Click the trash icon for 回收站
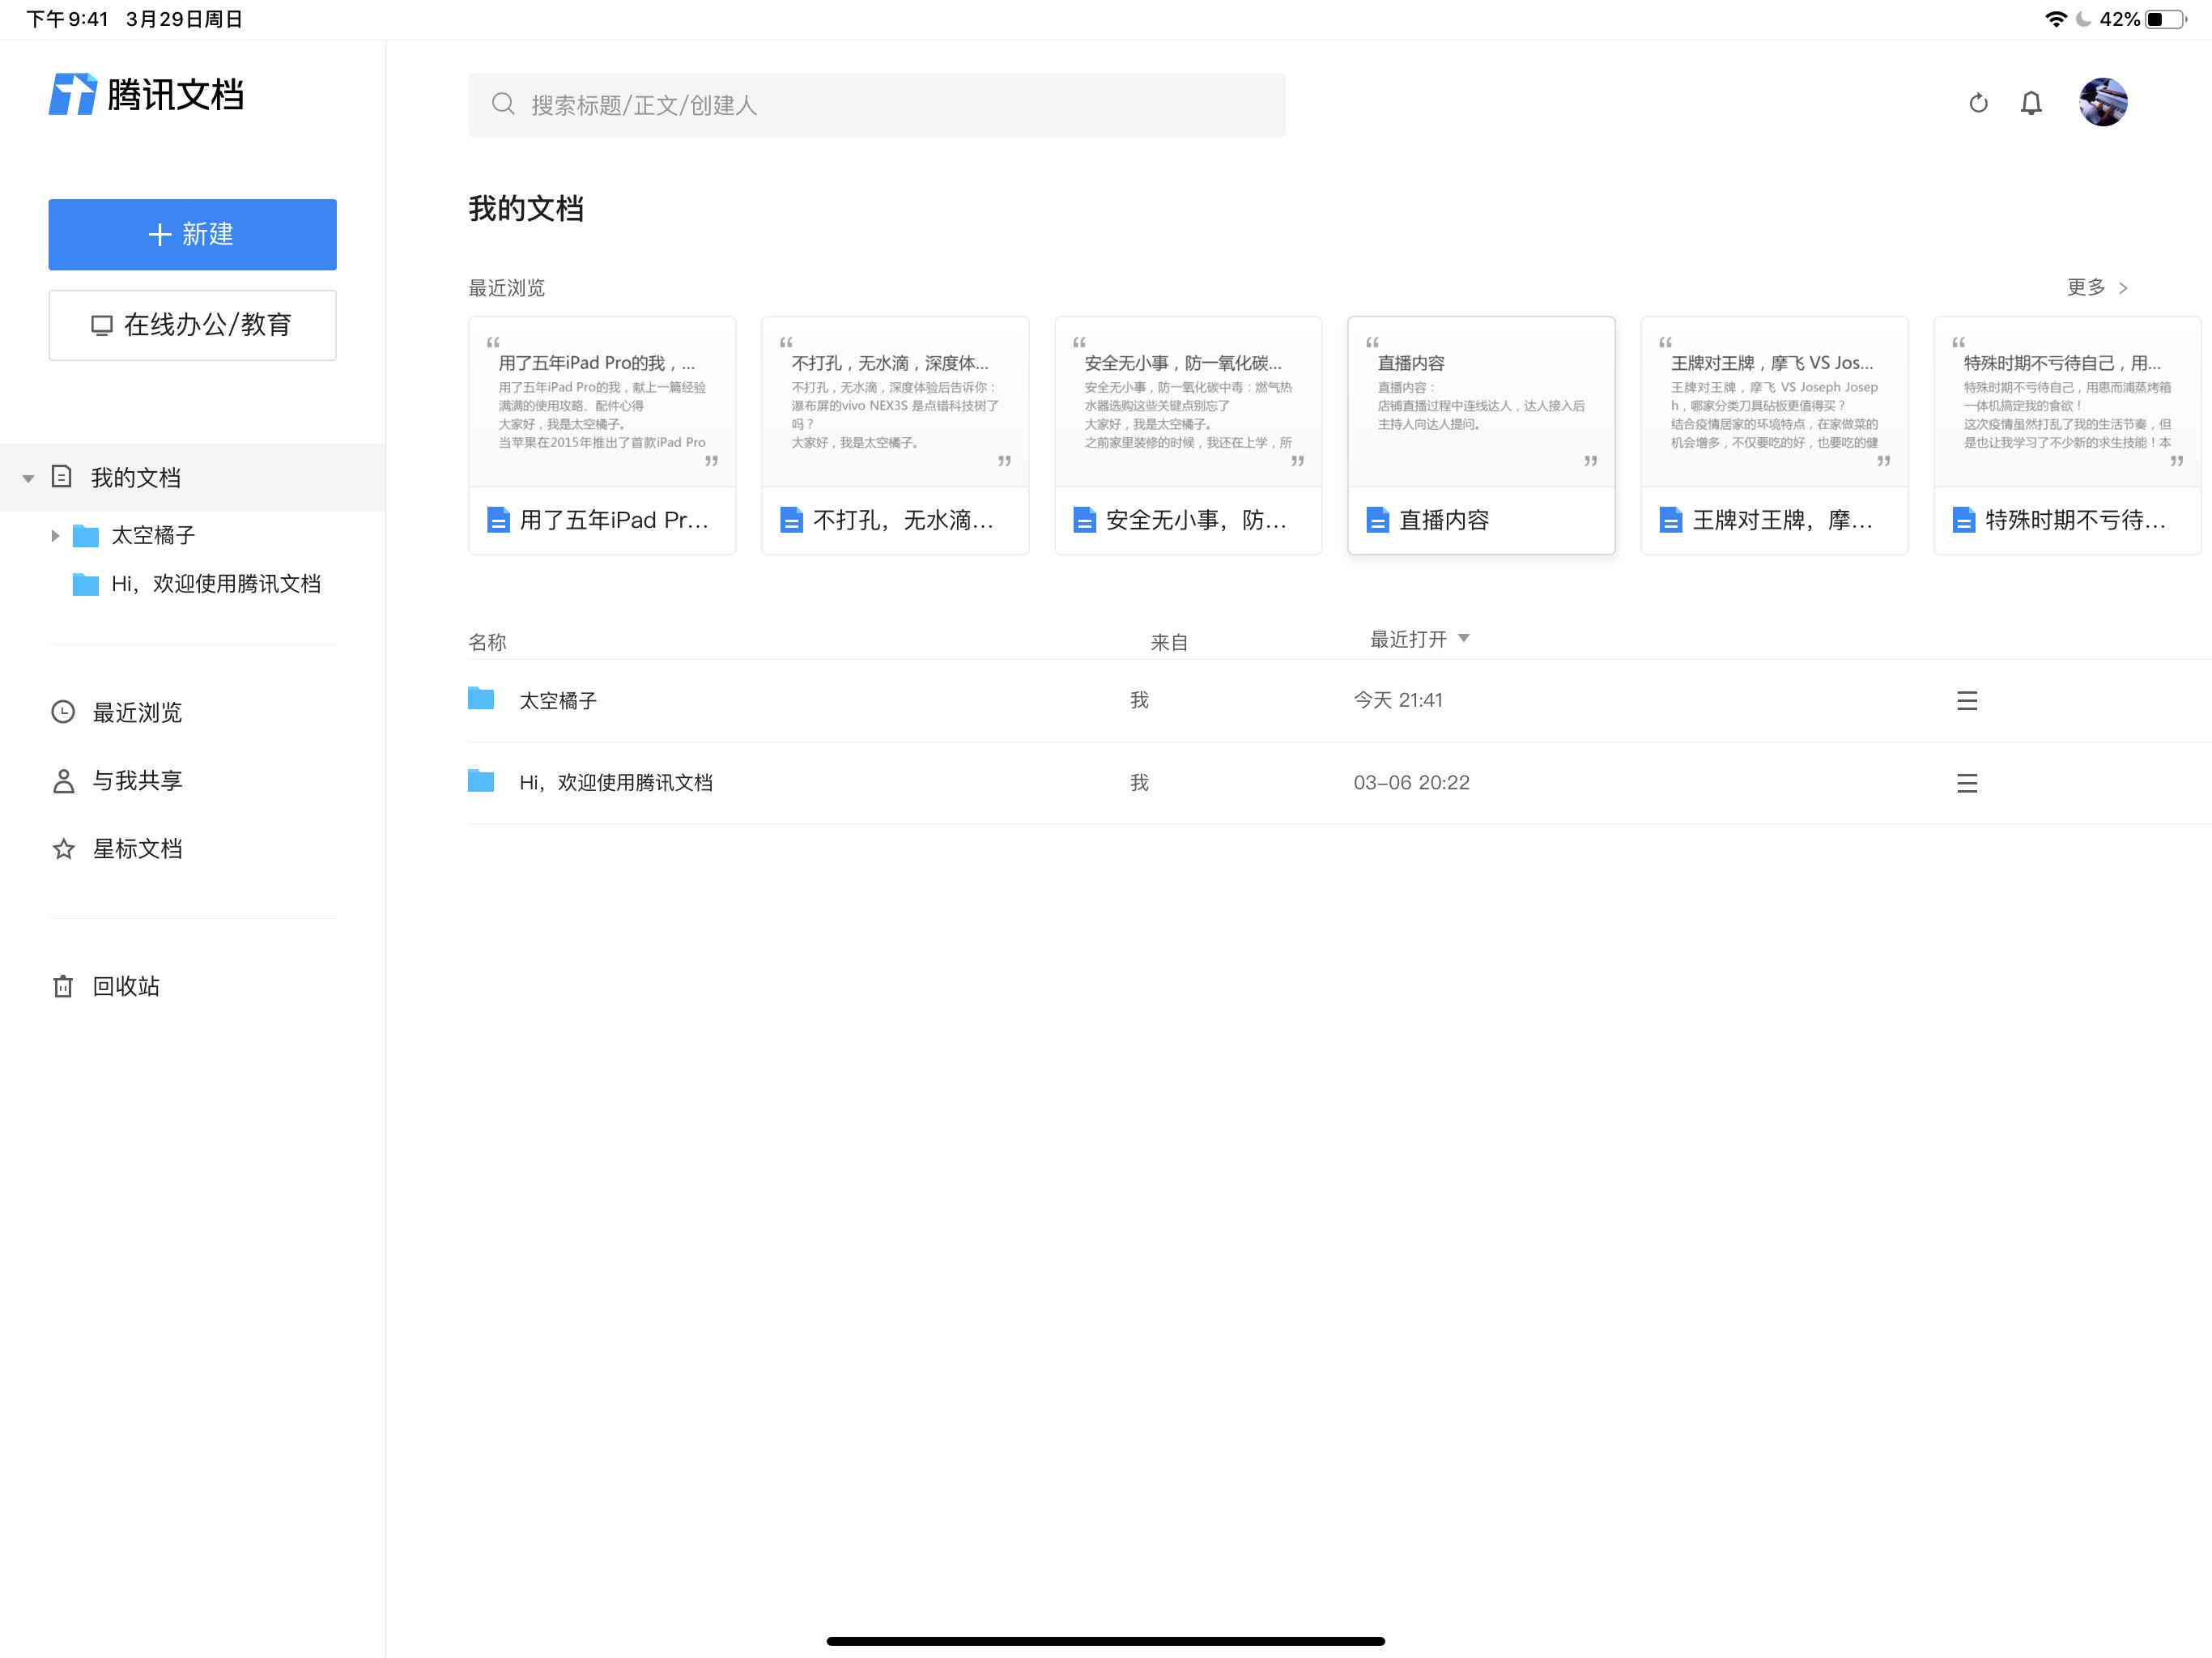Viewport: 2212px width, 1658px height. (63, 985)
